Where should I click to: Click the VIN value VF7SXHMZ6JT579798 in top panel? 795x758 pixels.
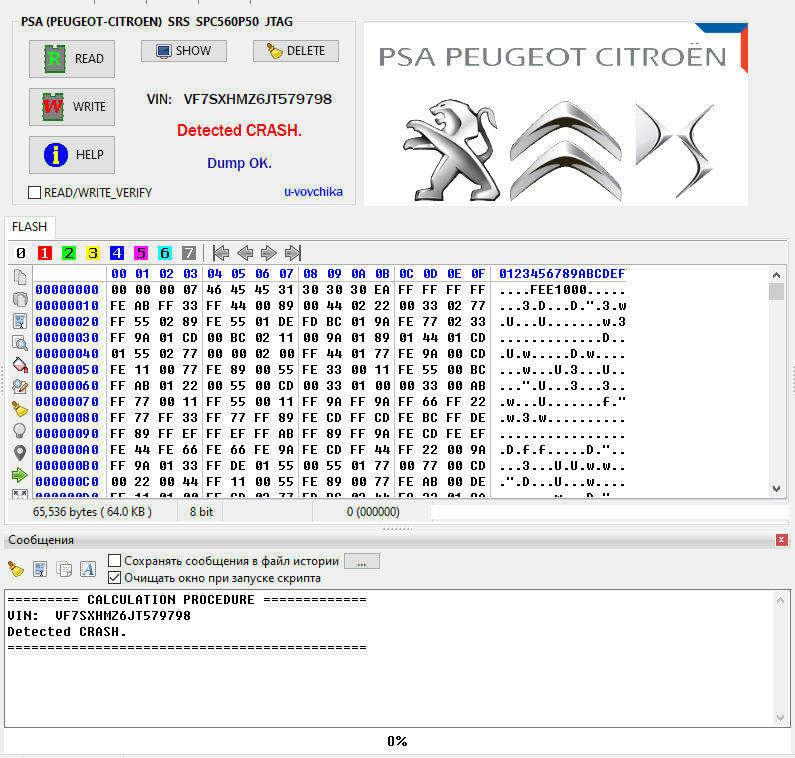258,99
